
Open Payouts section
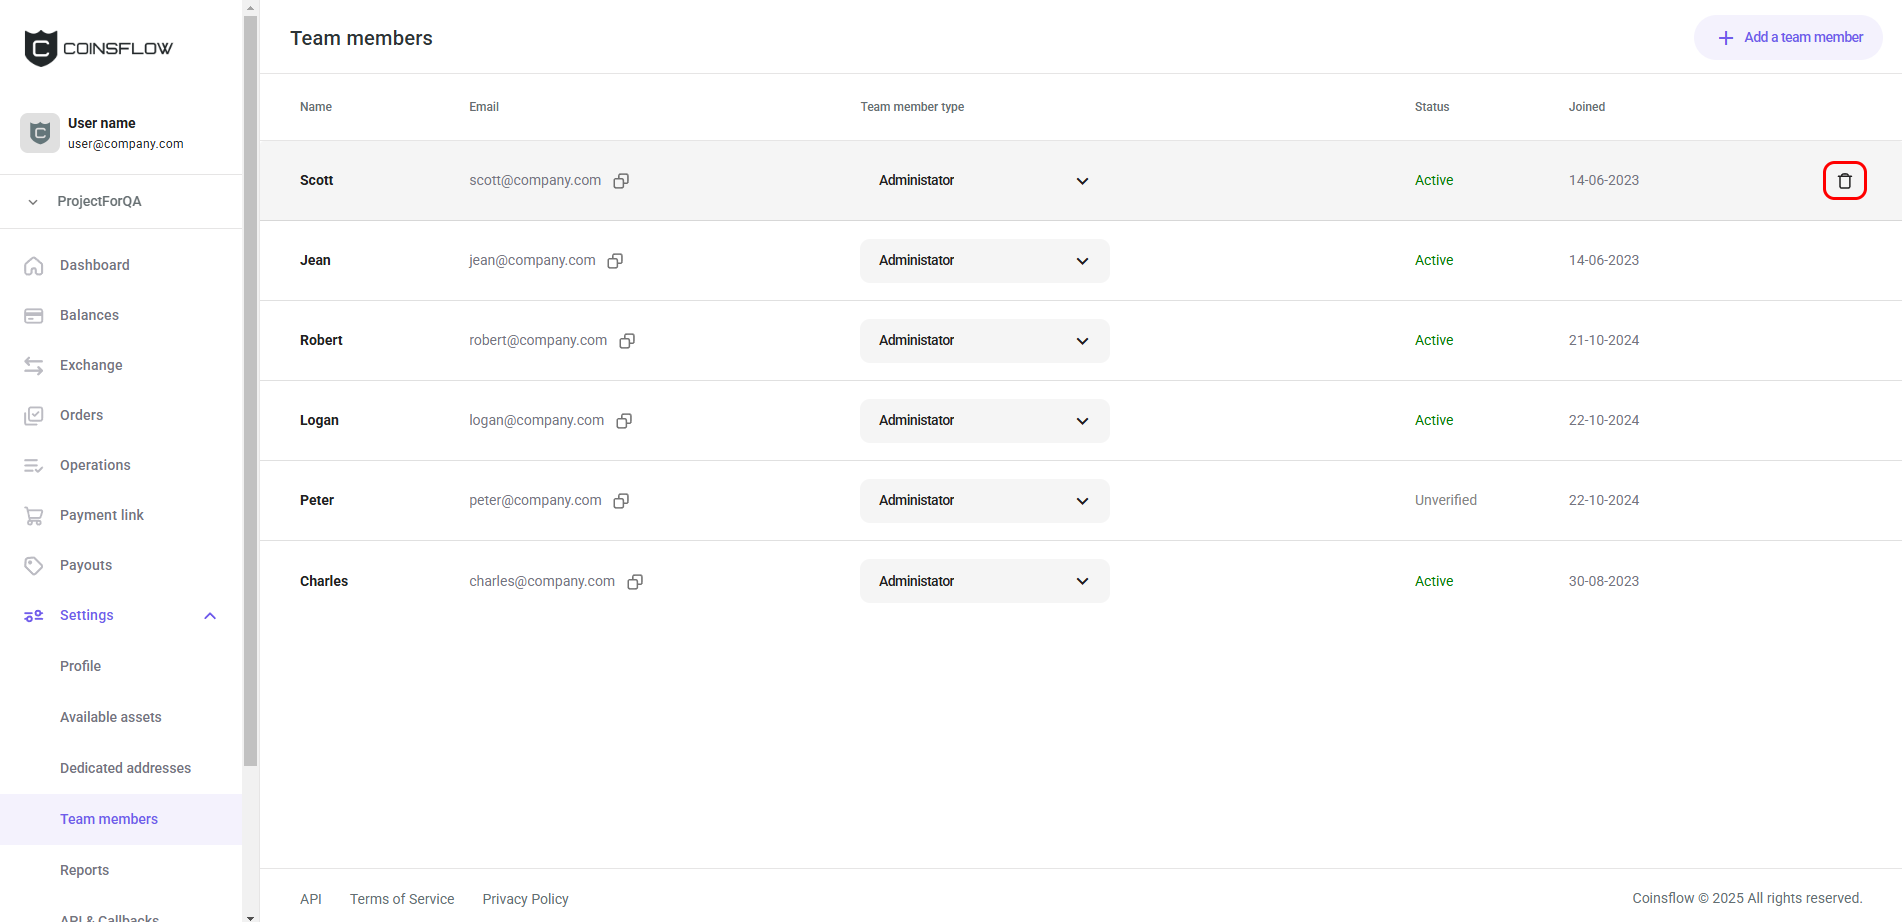coord(86,565)
